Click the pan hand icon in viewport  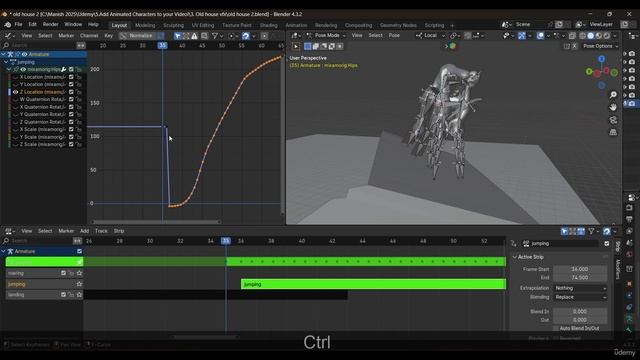(613, 107)
